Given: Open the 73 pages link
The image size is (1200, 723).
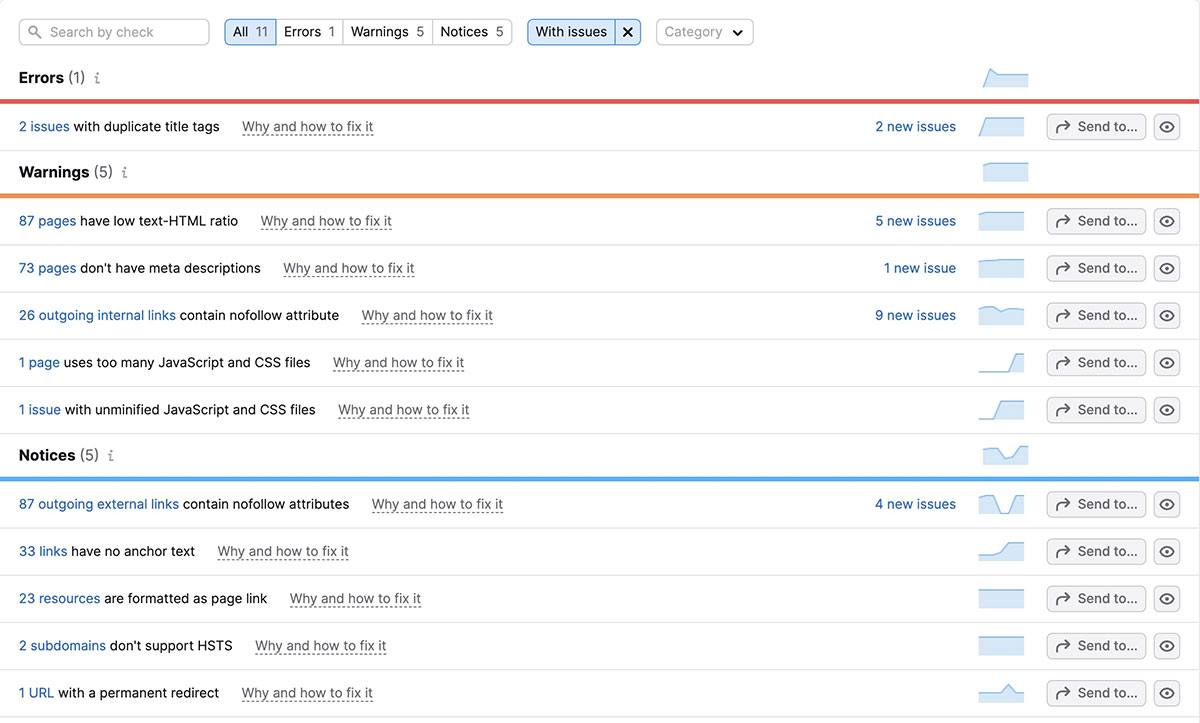Looking at the screenshot, I should click(47, 268).
